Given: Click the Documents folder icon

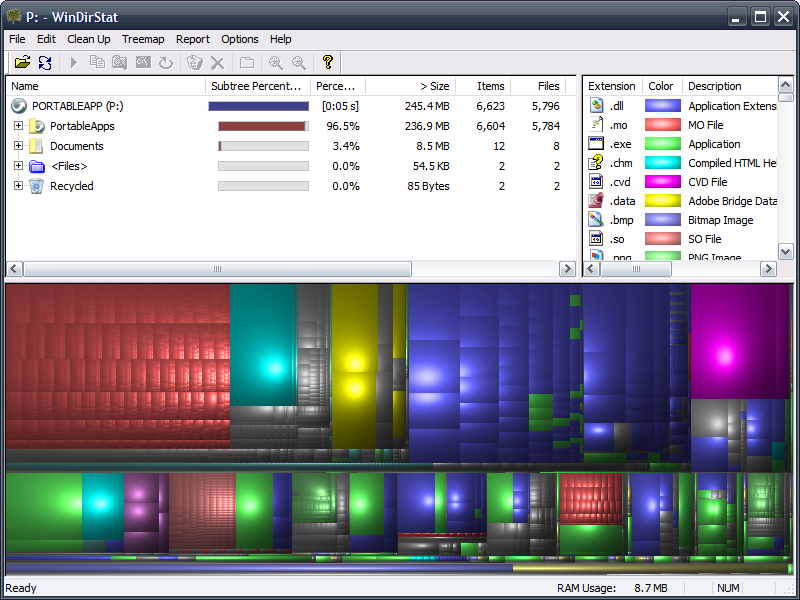Looking at the screenshot, I should pyautogui.click(x=36, y=146).
